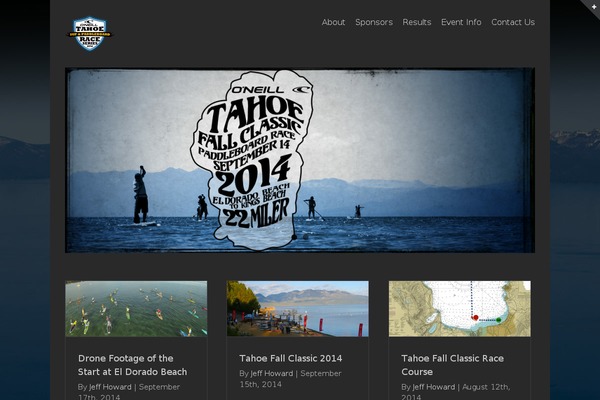600x400 pixels.
Task: Click the 'September 17th, 2014' date text
Action: 129,392
